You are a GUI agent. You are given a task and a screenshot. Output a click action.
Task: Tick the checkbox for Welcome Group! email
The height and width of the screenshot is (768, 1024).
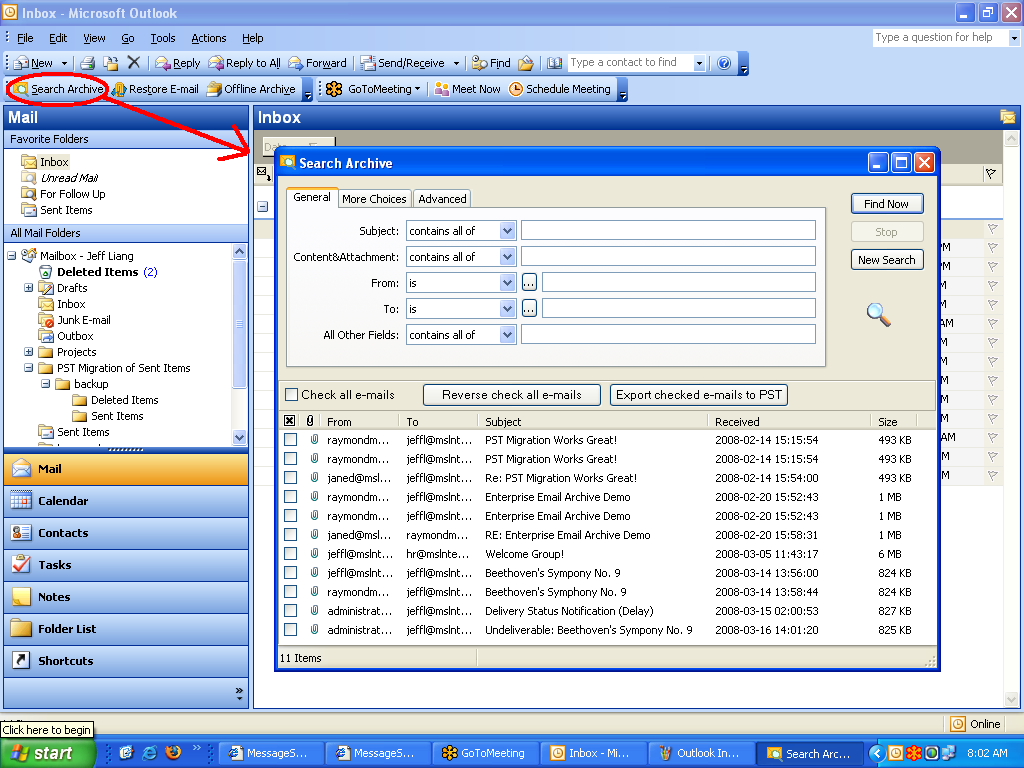pyautogui.click(x=290, y=554)
